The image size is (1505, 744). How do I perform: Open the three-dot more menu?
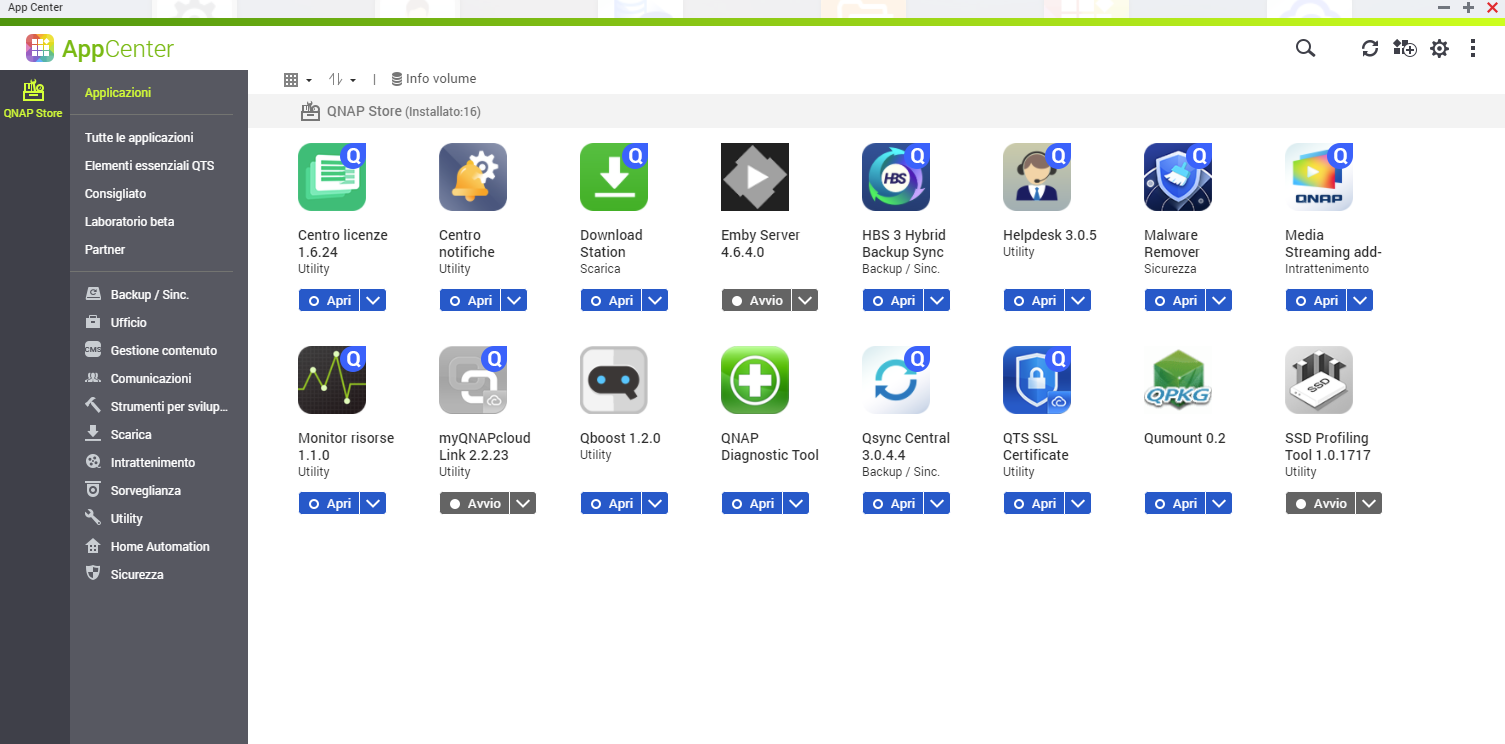coord(1473,48)
